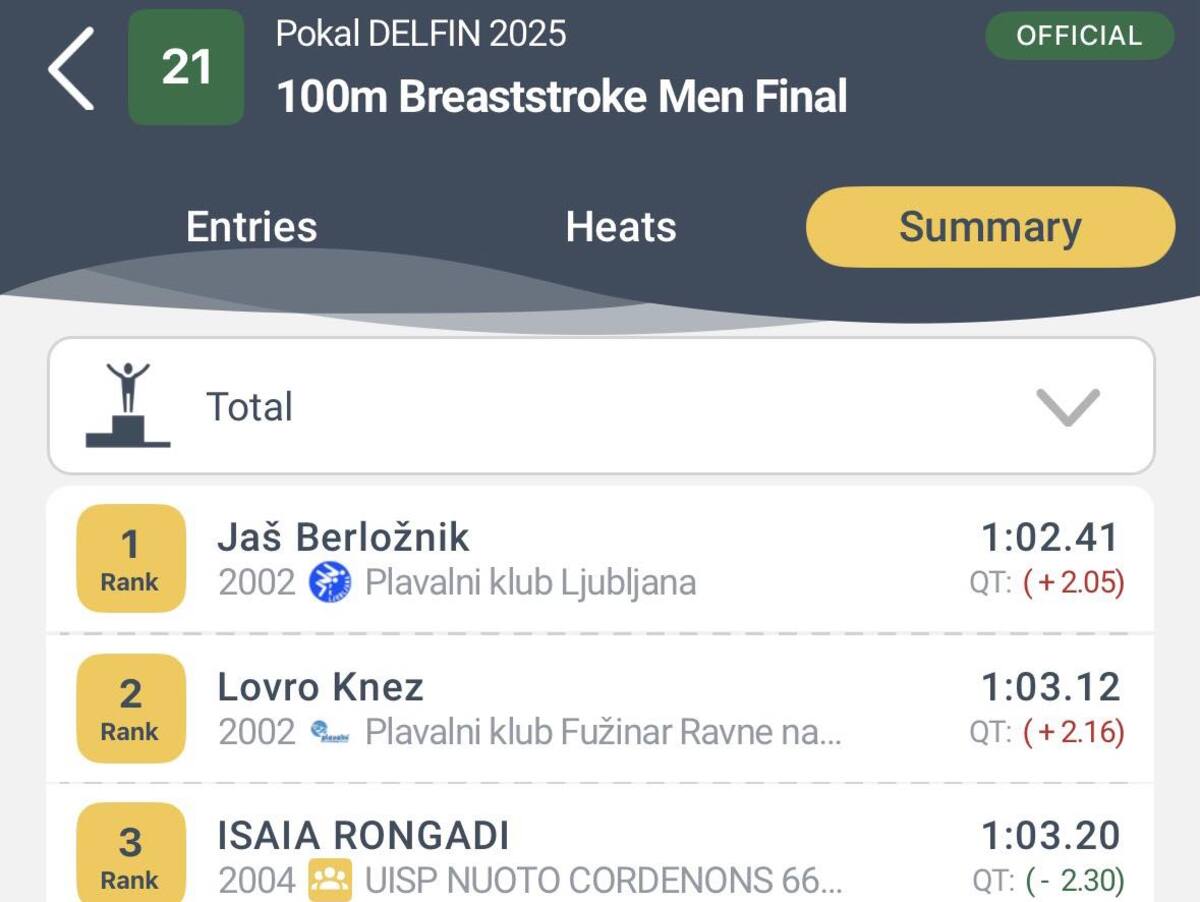
Task: Tap the Fužinar Ravne club logo
Action: (x=330, y=732)
